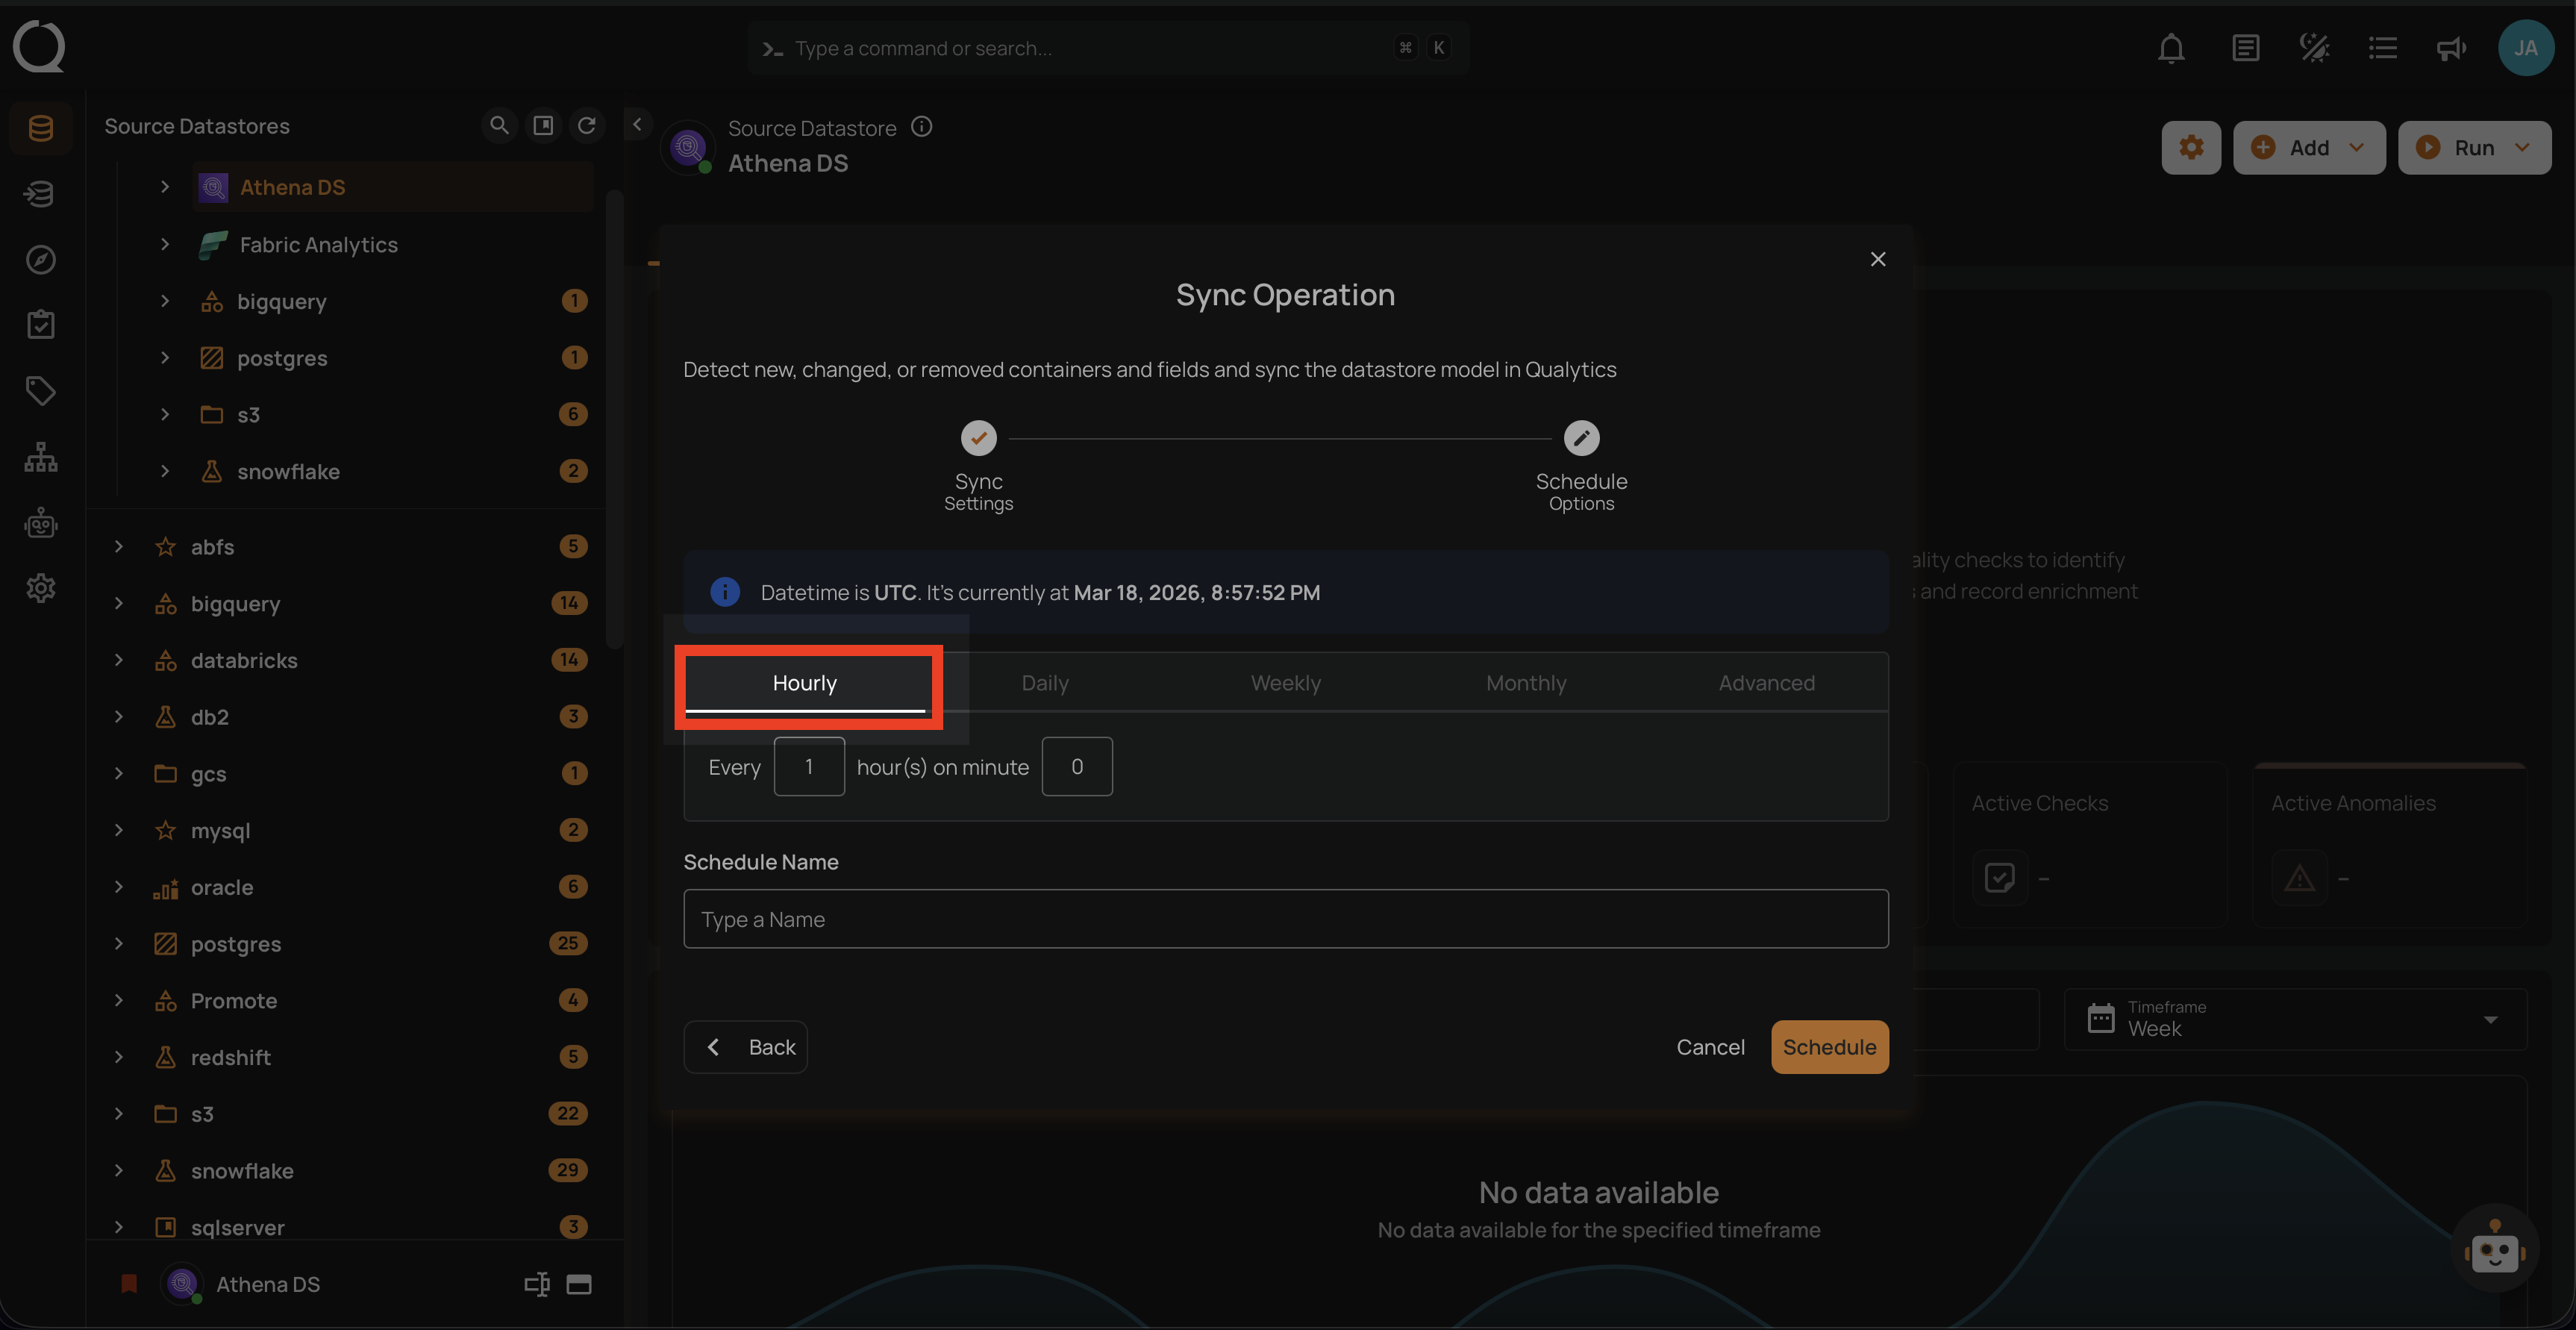Click info icon beside Source Datastore
Image resolution: width=2576 pixels, height=1330 pixels.
click(x=922, y=127)
